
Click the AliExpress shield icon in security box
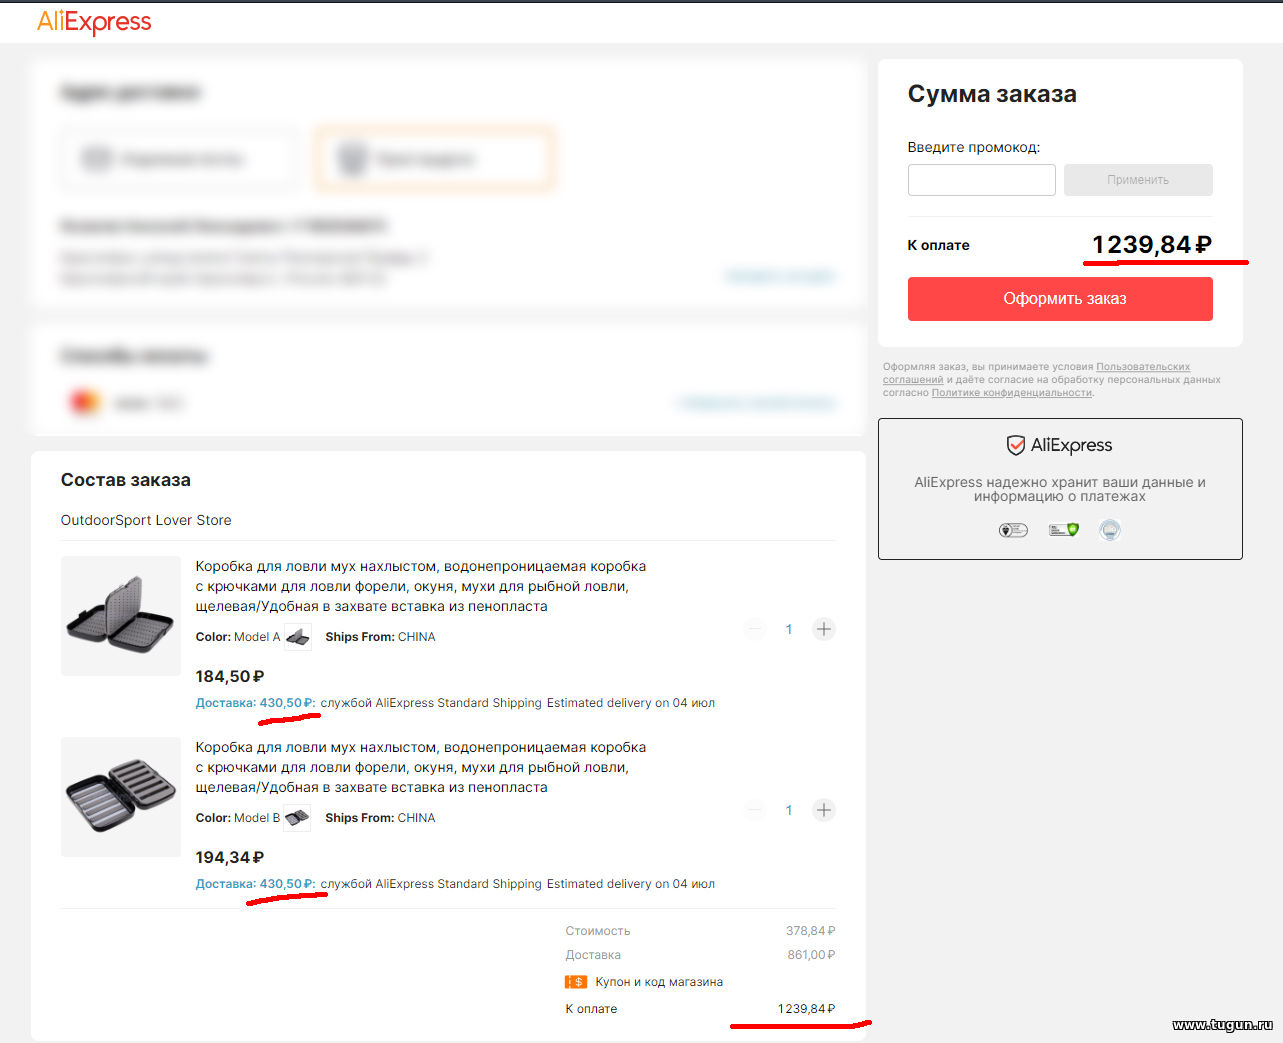click(x=1015, y=445)
